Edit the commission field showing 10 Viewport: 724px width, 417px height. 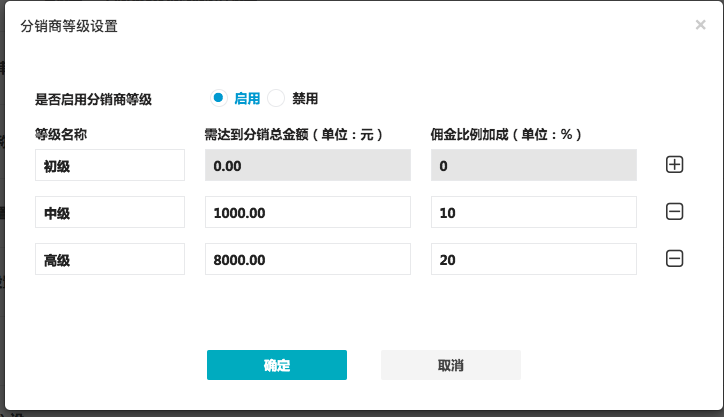point(534,212)
